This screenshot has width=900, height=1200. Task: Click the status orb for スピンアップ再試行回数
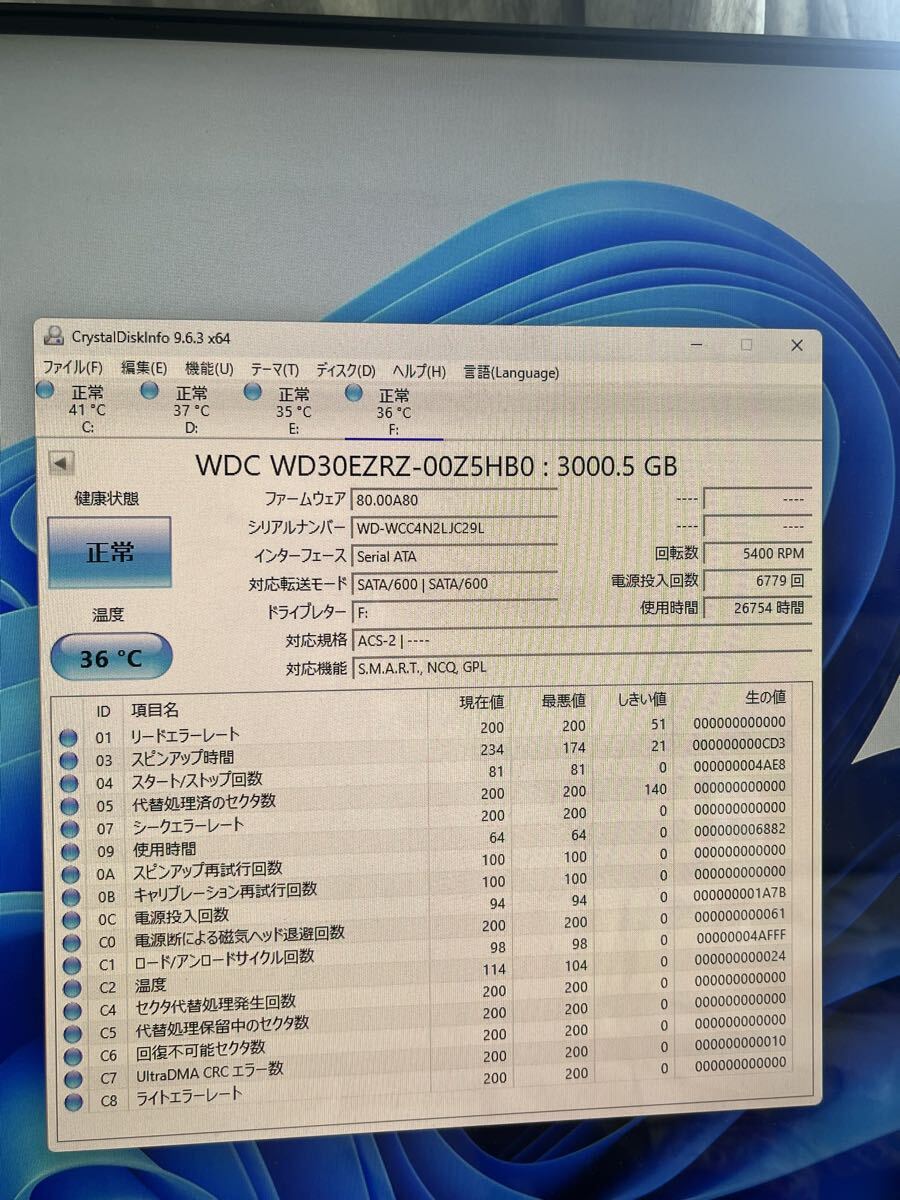pyautogui.click(x=69, y=875)
